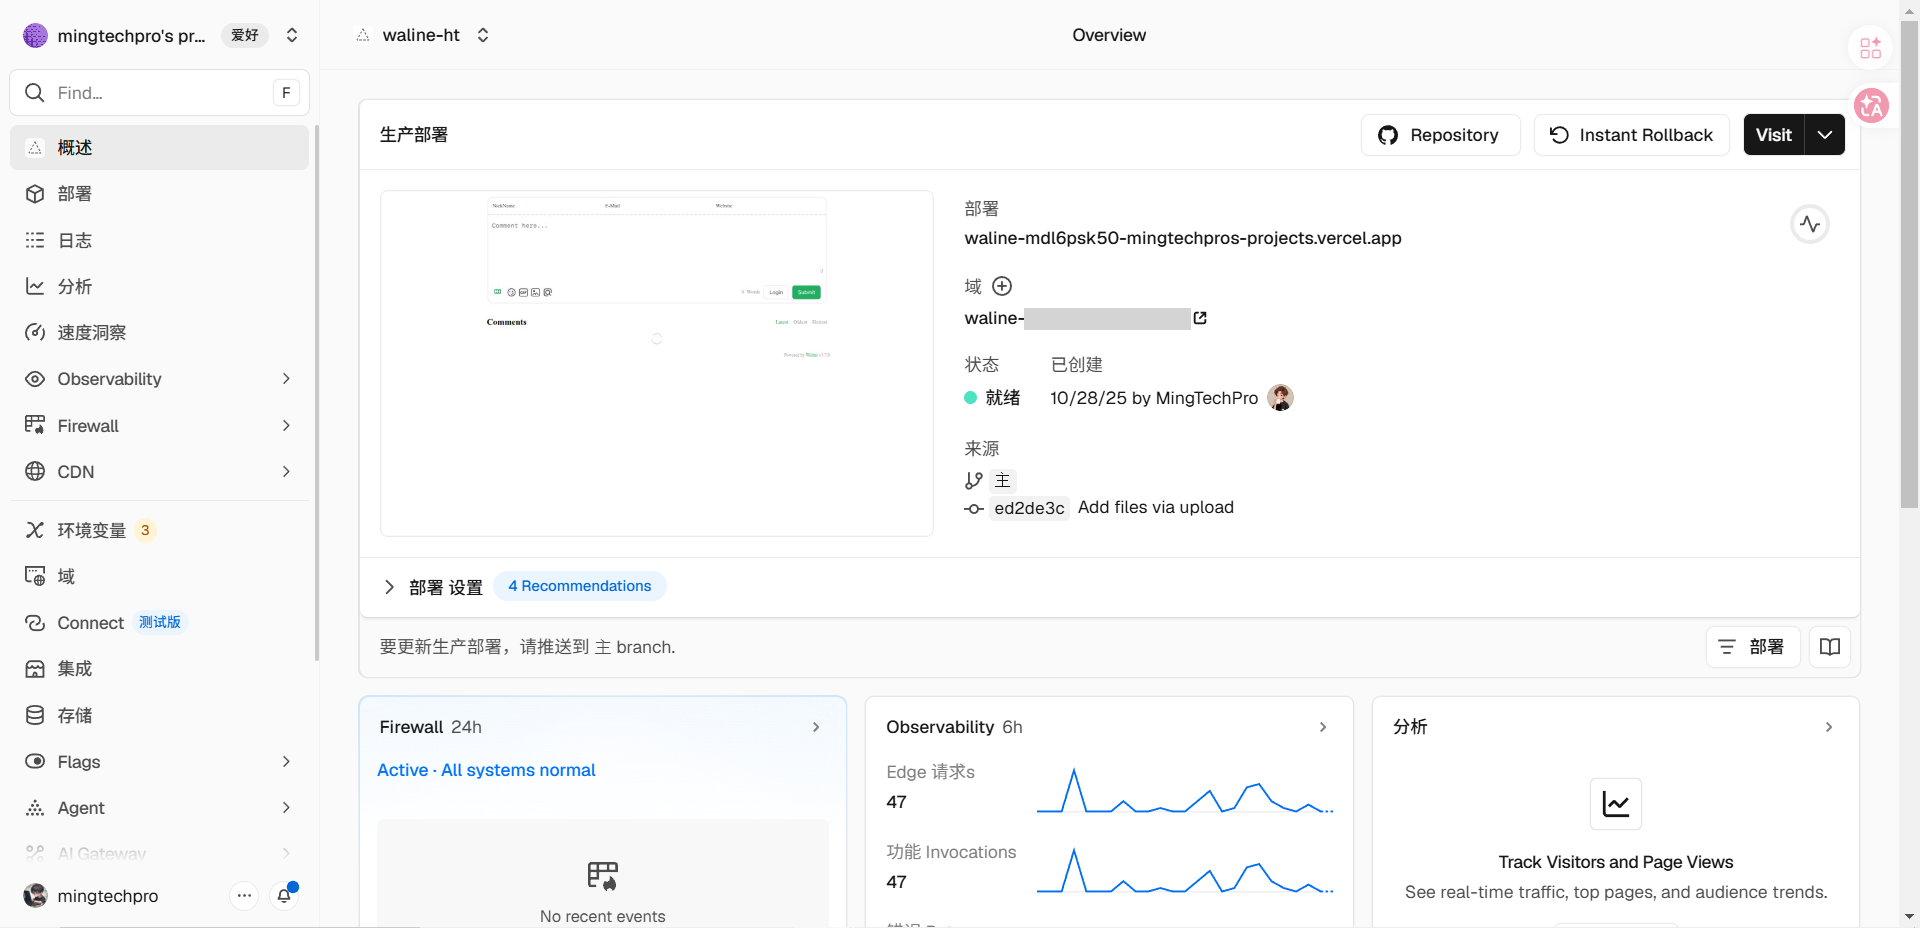Expand the Agent sidebar section
Viewport: 1920px width, 928px height.
click(x=286, y=808)
